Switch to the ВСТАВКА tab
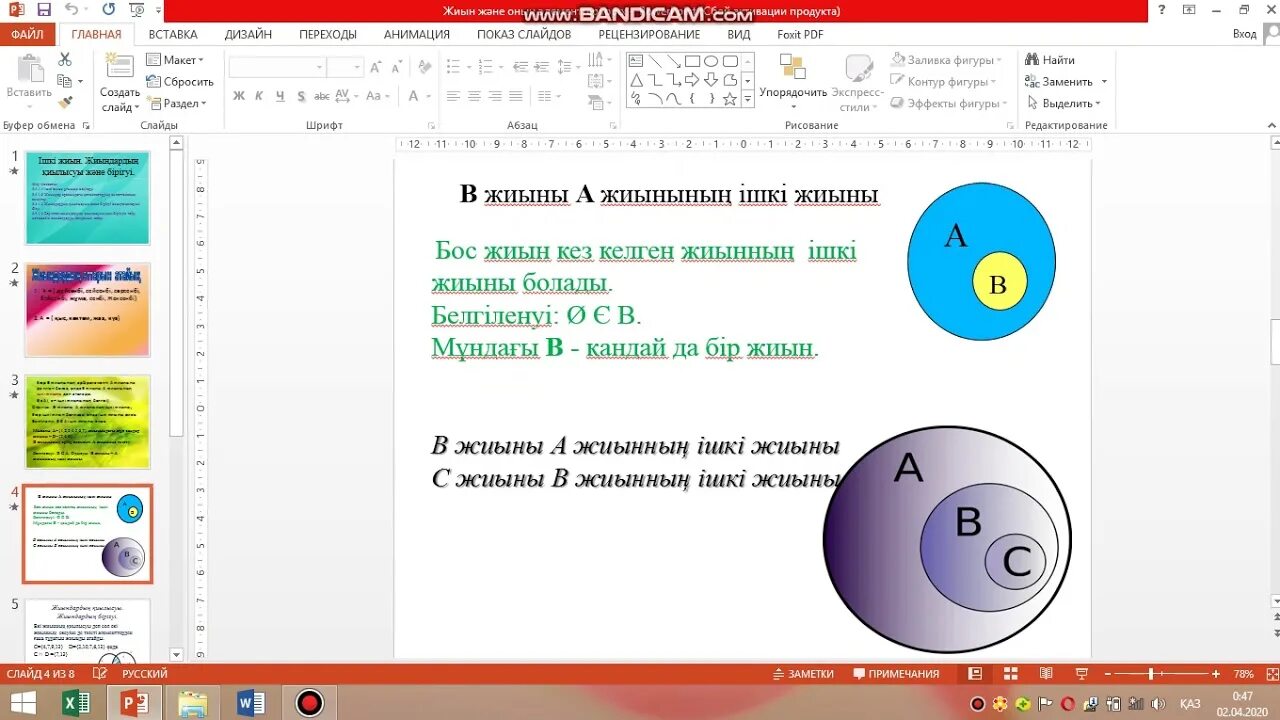 (x=173, y=34)
